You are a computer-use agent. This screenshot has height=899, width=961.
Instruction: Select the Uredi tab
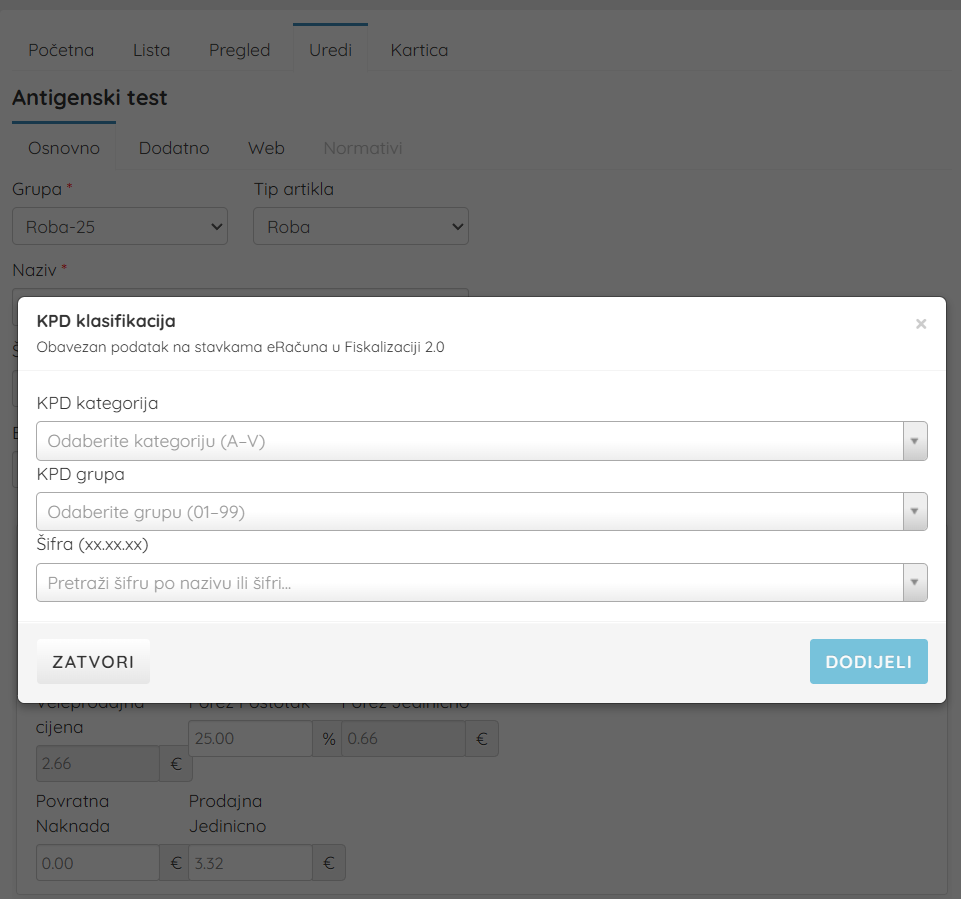[x=330, y=50]
